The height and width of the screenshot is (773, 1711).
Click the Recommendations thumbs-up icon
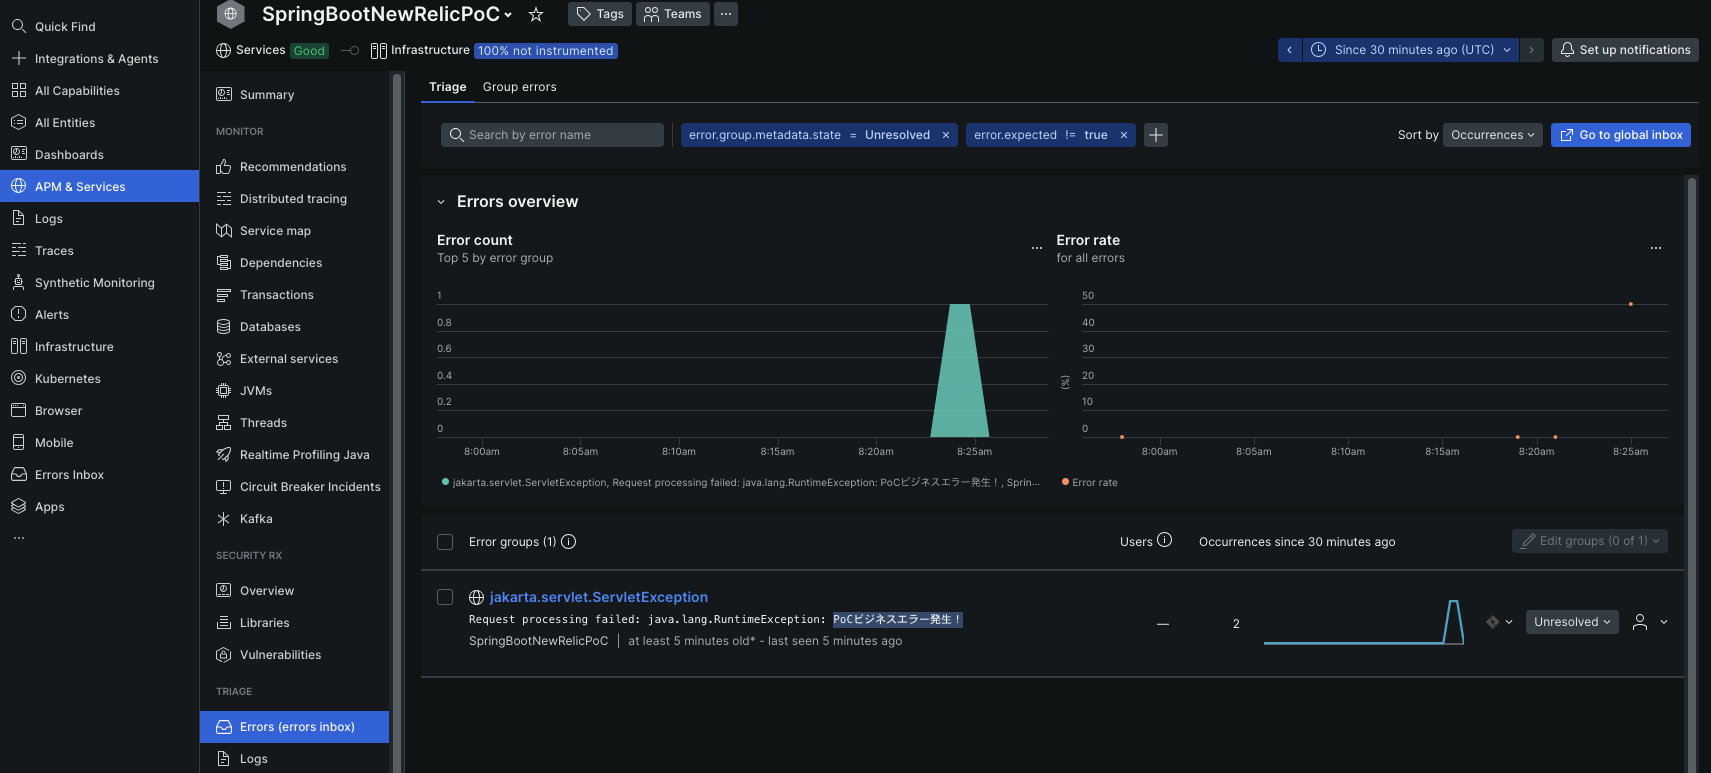click(224, 166)
